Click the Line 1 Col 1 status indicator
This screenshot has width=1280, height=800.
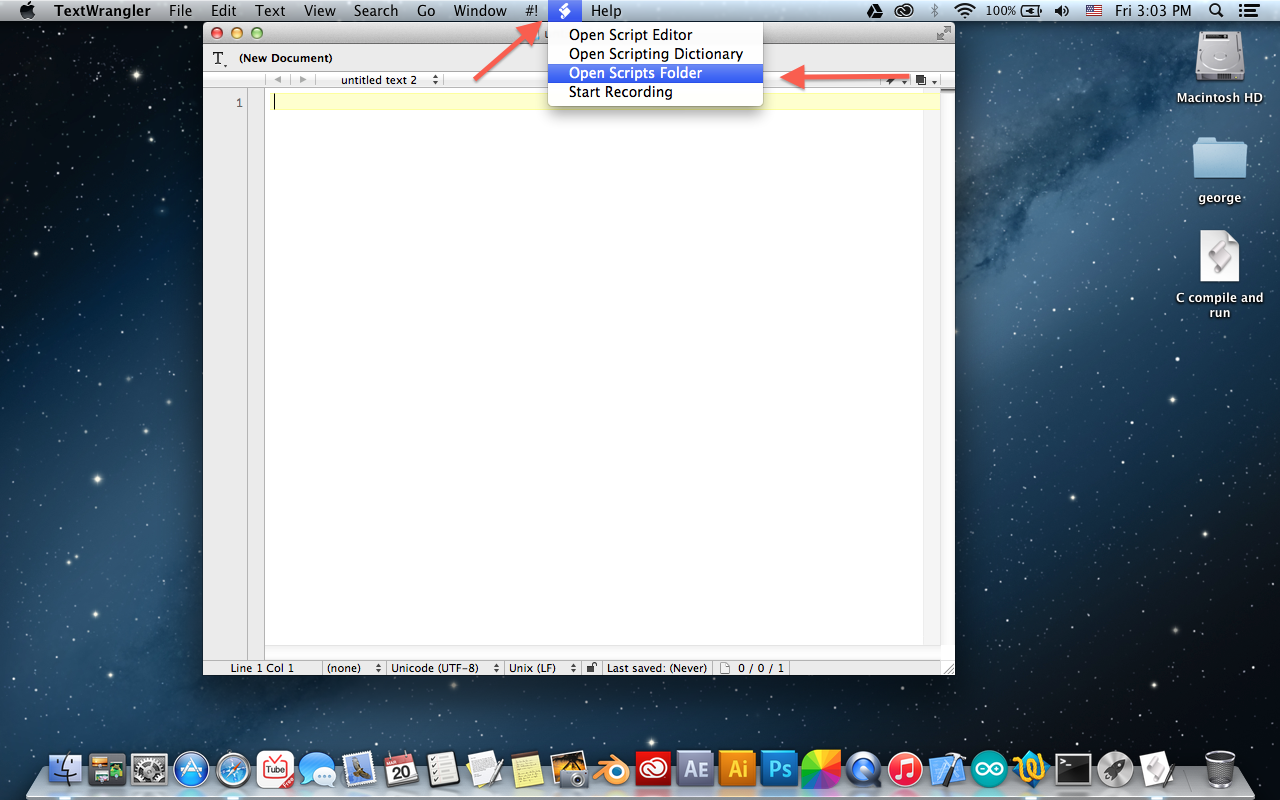click(262, 668)
